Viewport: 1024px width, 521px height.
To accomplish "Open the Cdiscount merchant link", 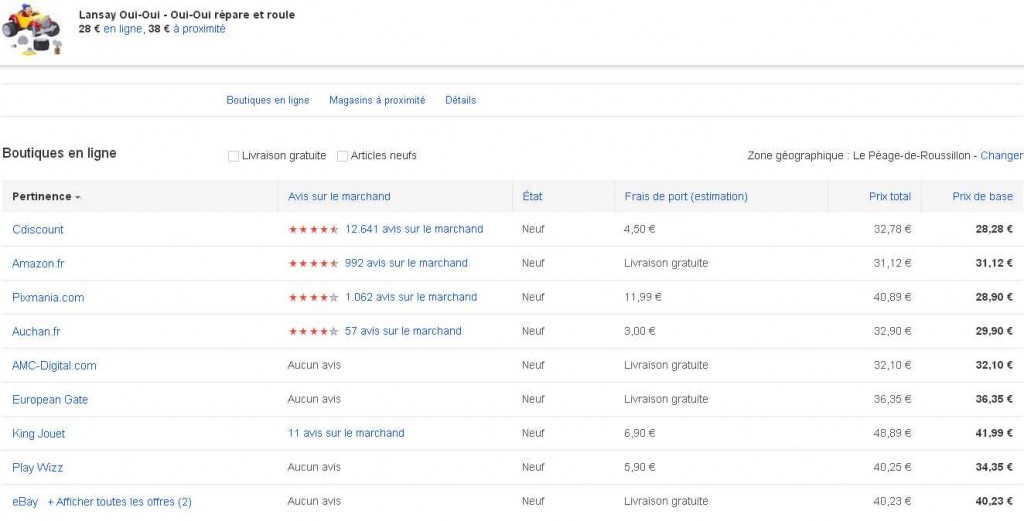I will [x=38, y=230].
